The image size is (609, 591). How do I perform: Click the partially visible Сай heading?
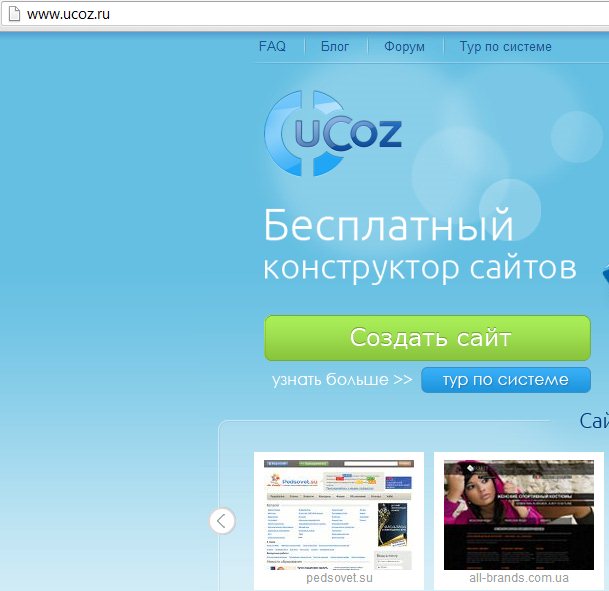593,422
